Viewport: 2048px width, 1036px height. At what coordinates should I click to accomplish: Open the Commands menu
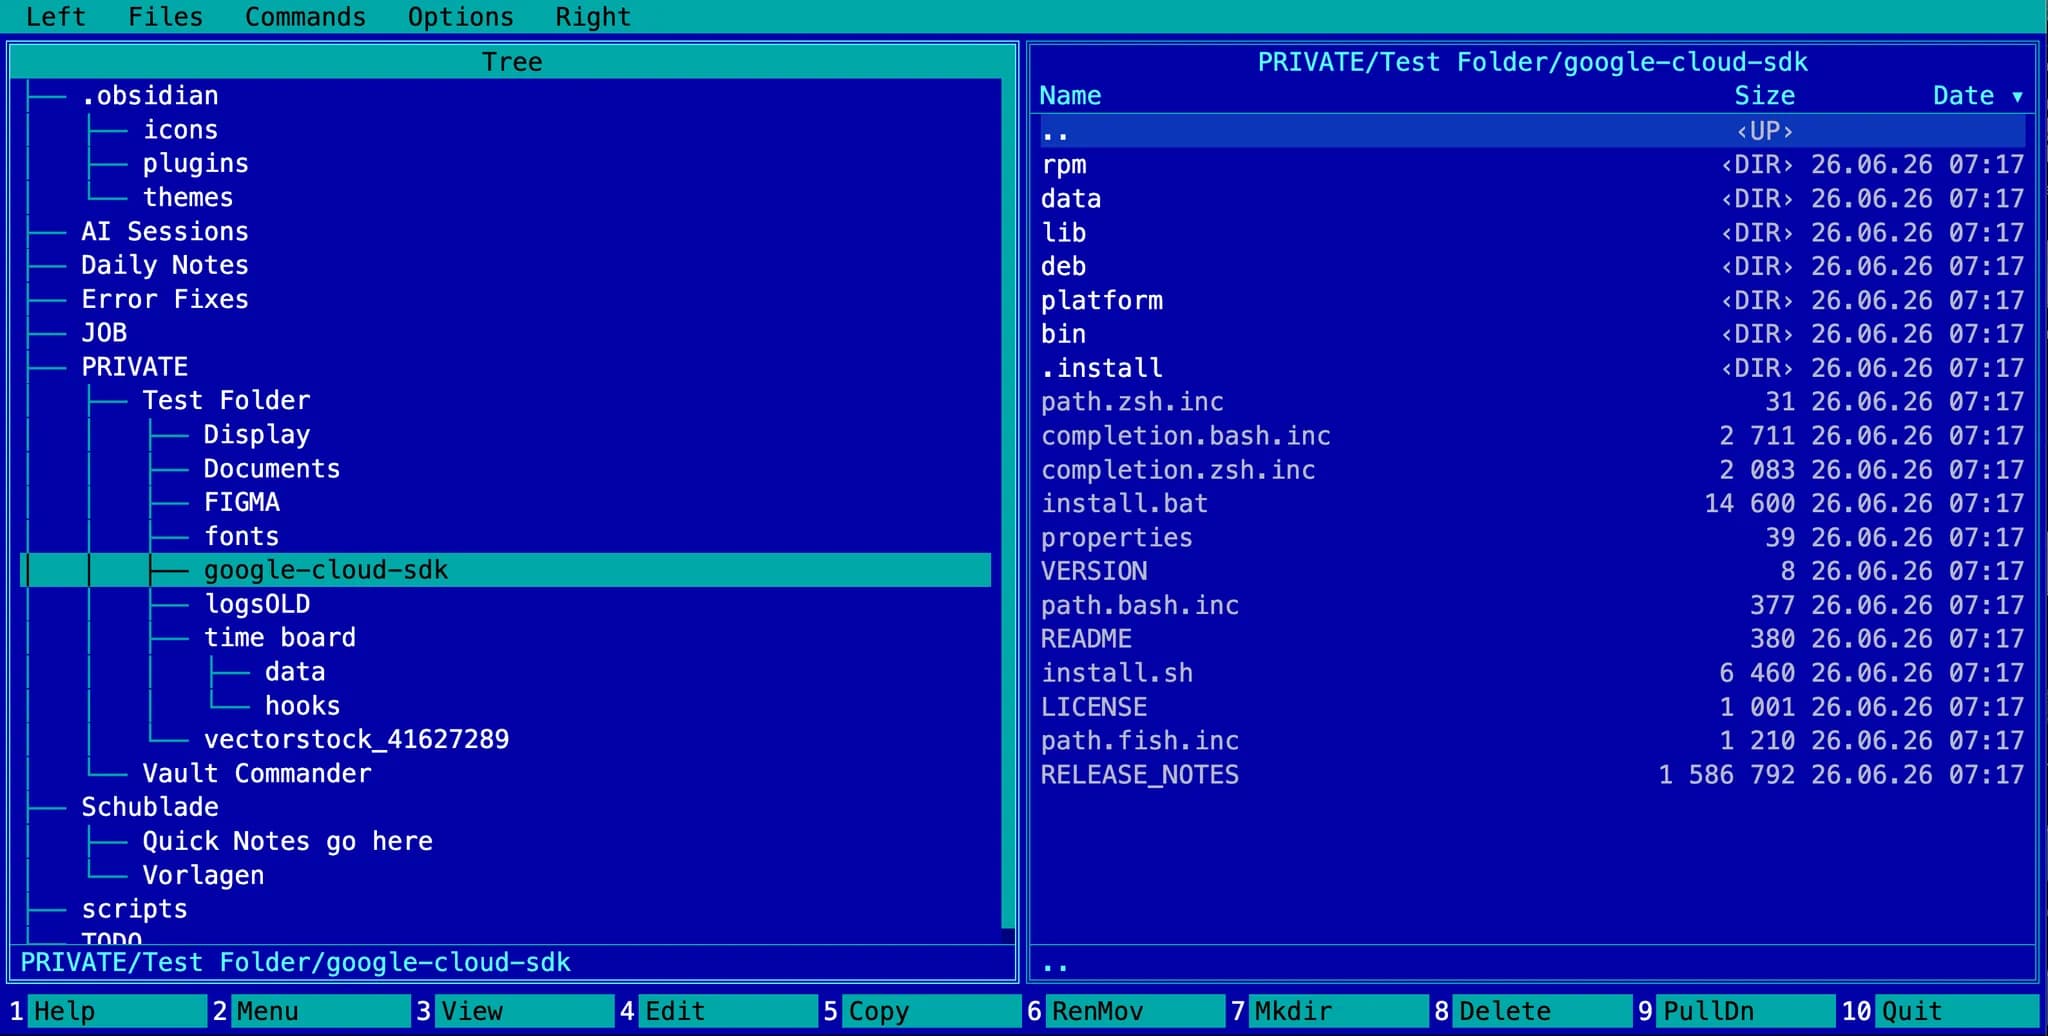click(305, 17)
